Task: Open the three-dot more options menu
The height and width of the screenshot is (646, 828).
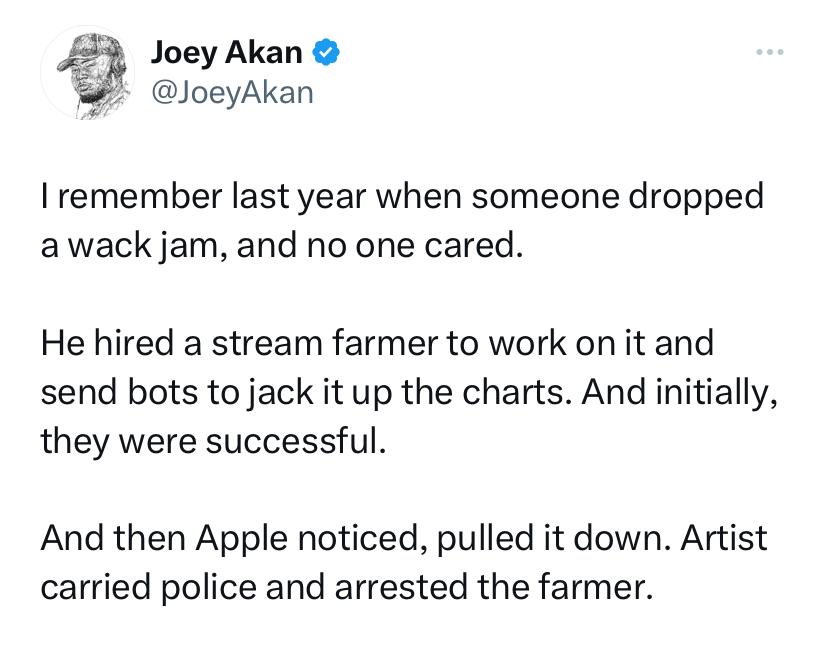Action: [771, 50]
